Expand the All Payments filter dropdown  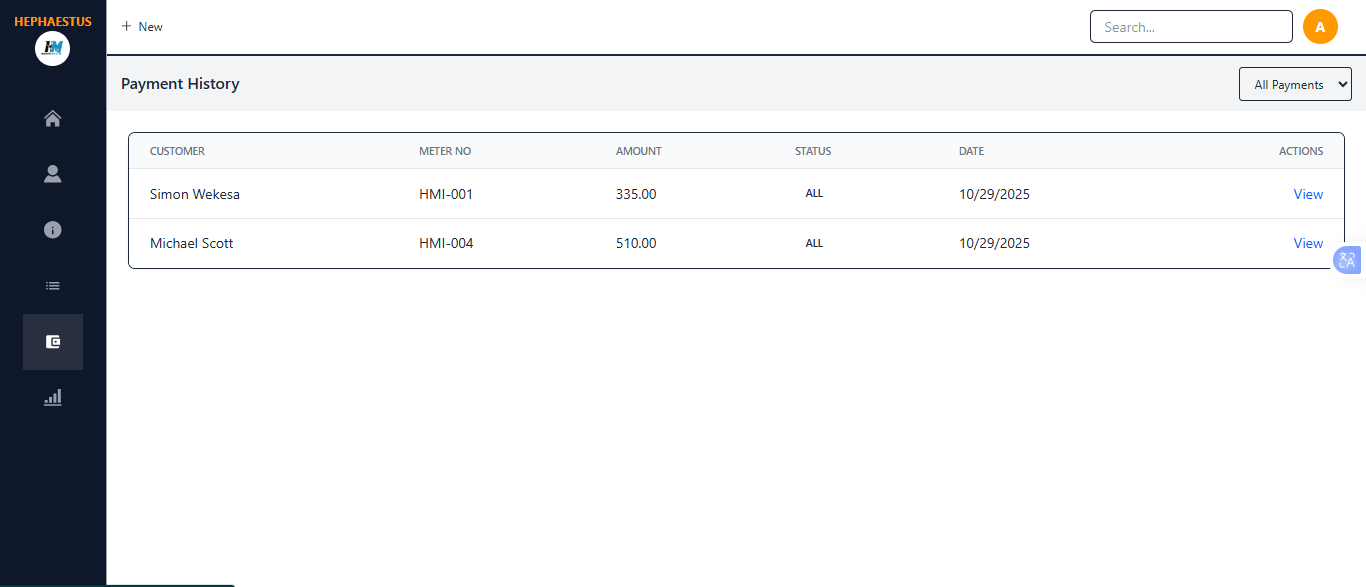coord(1295,85)
